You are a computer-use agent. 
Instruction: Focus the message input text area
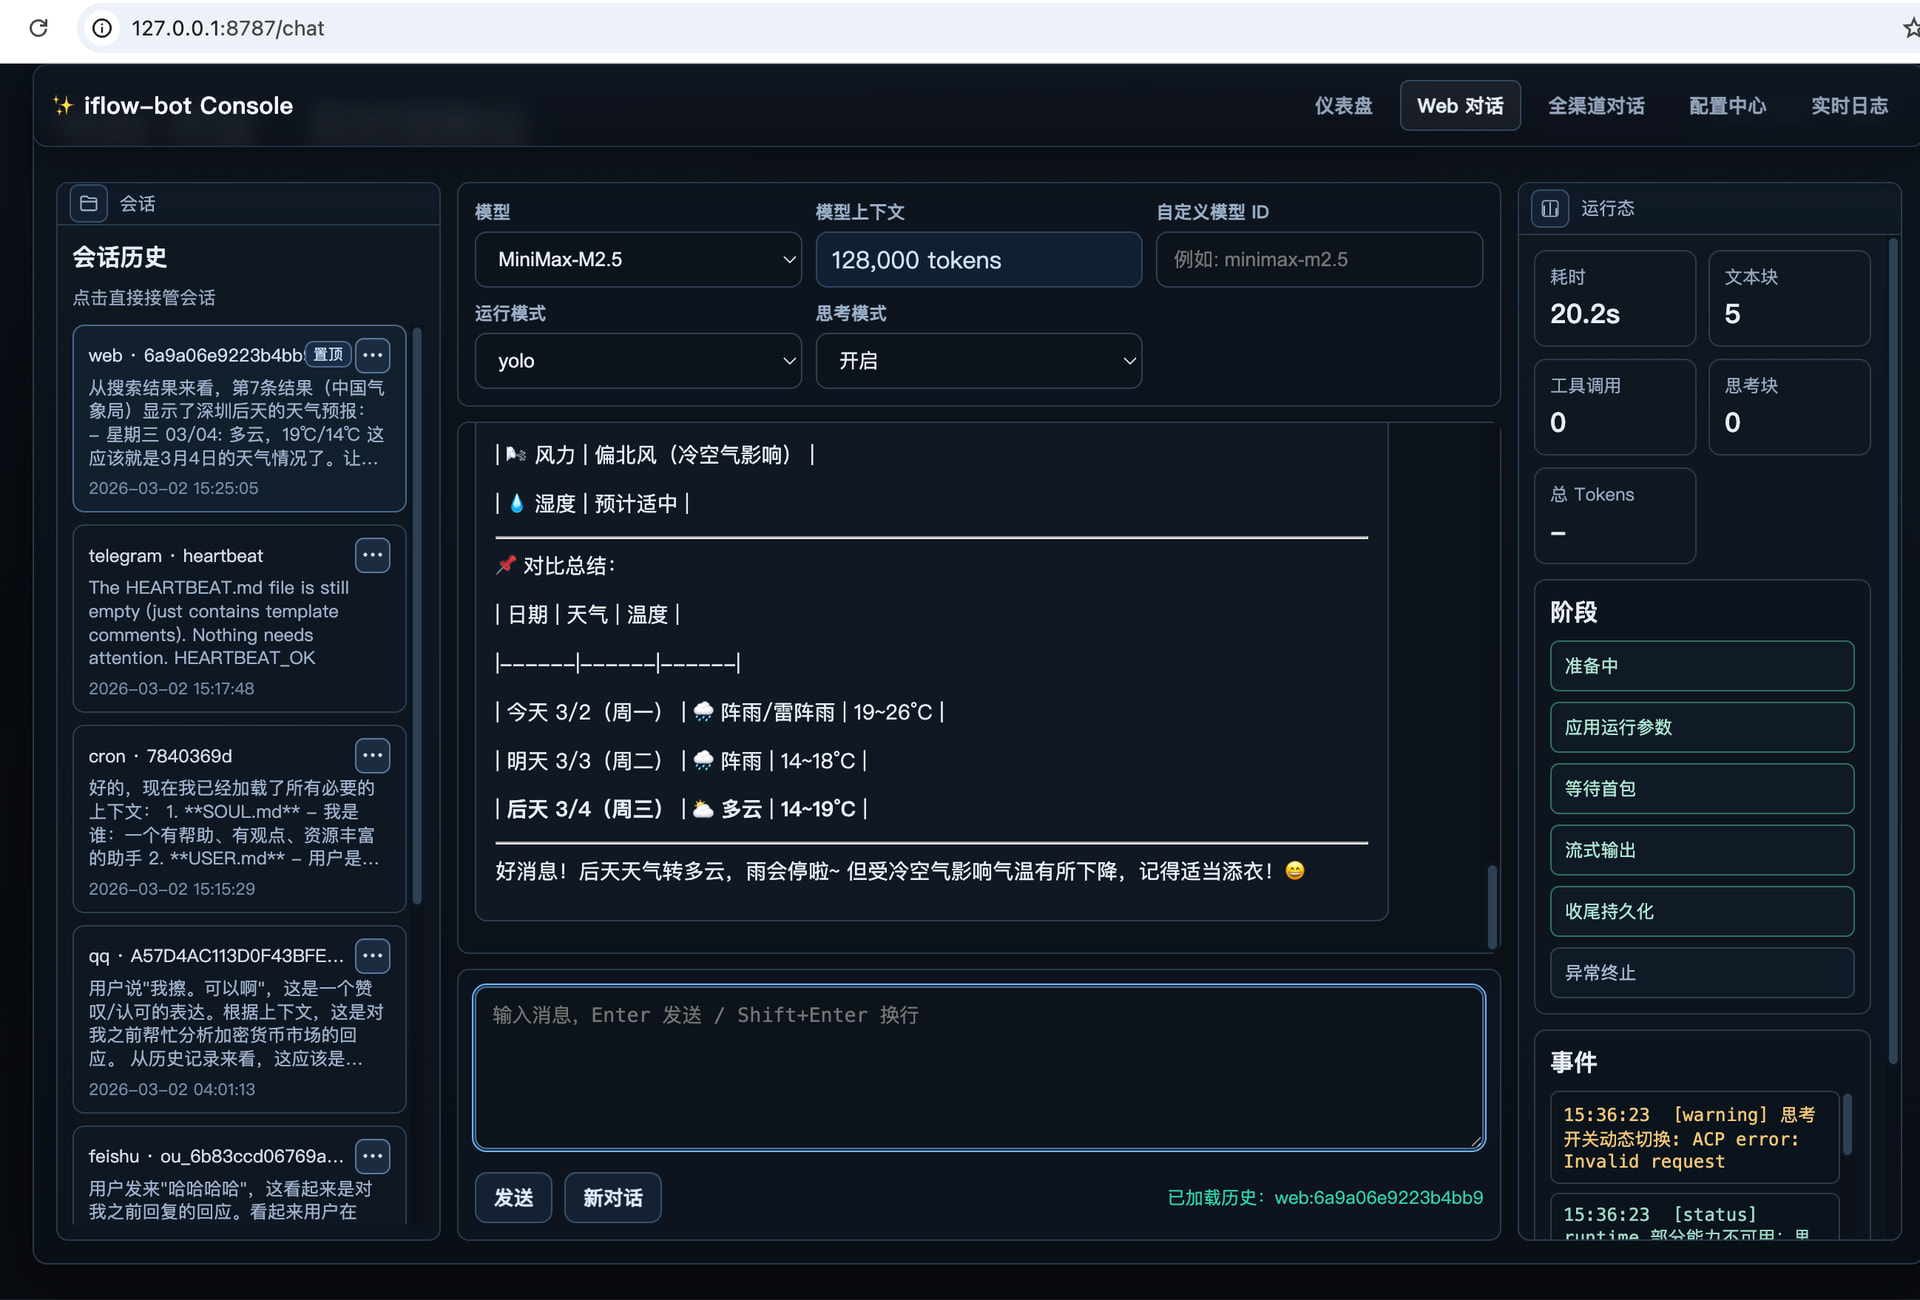[x=978, y=1067]
